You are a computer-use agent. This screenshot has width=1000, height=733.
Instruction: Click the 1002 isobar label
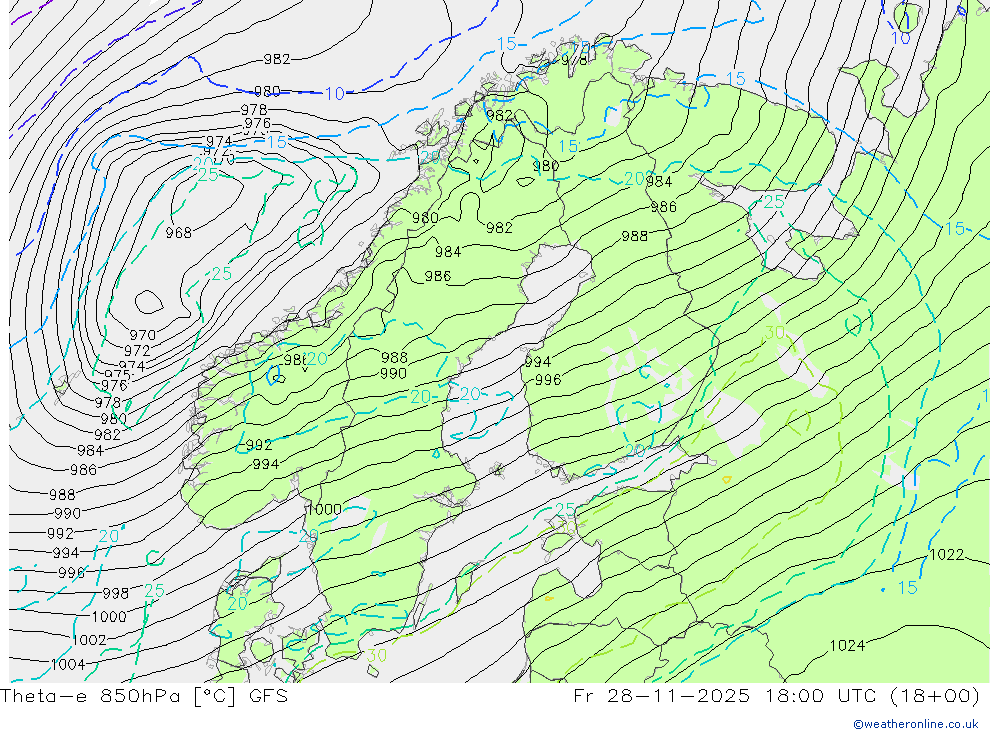[89, 640]
